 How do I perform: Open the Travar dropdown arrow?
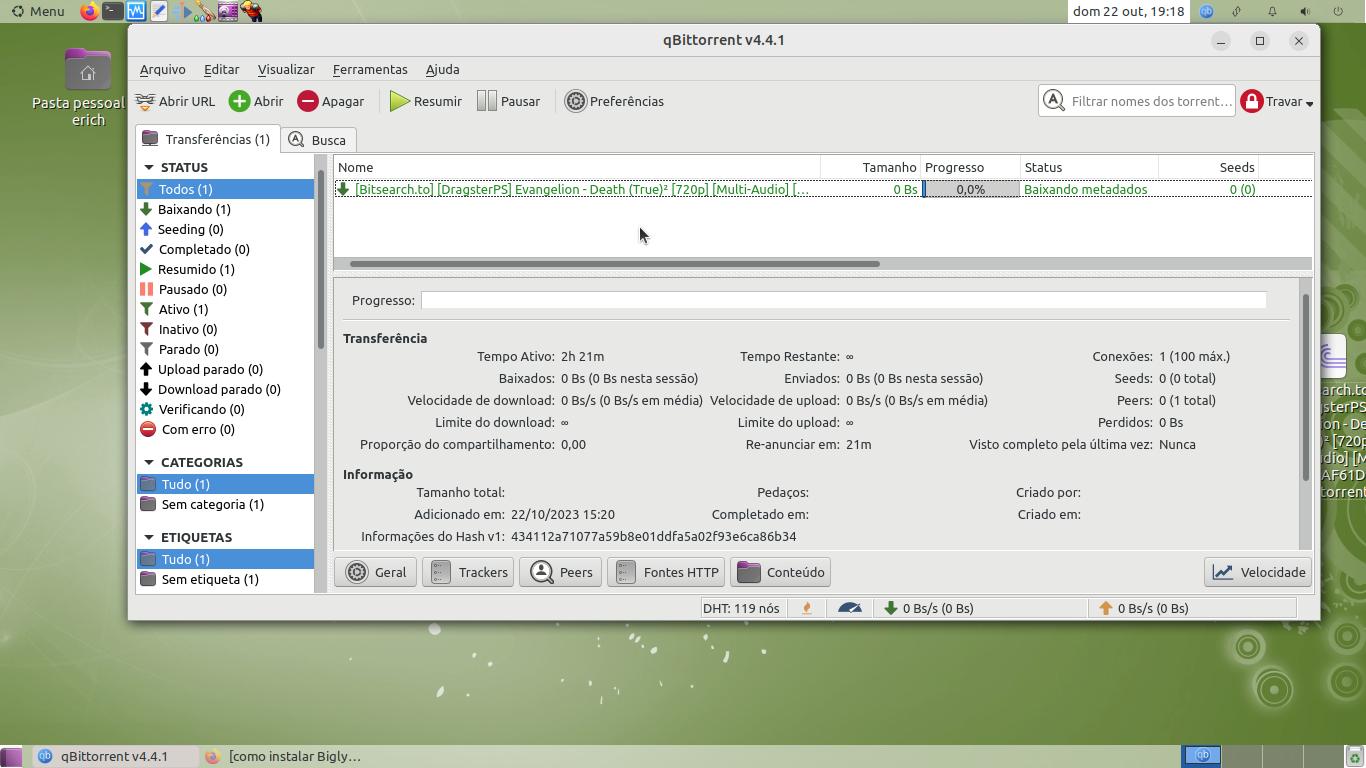point(1309,102)
